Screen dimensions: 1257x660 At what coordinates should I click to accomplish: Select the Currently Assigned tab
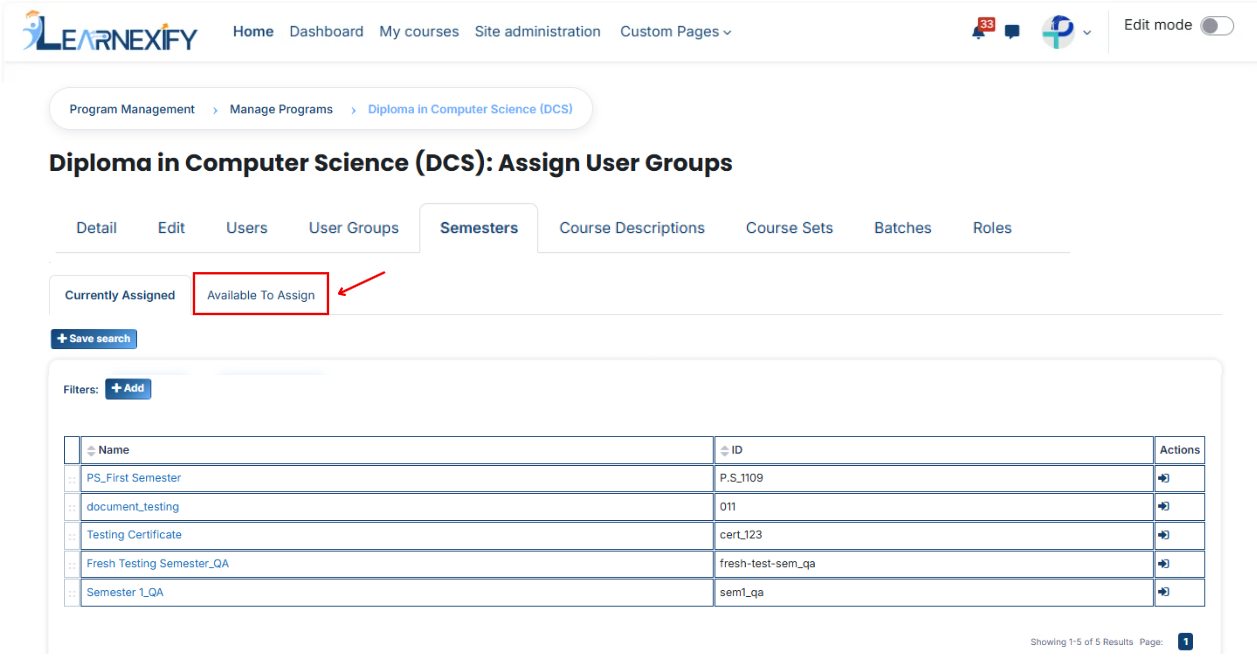tap(120, 295)
